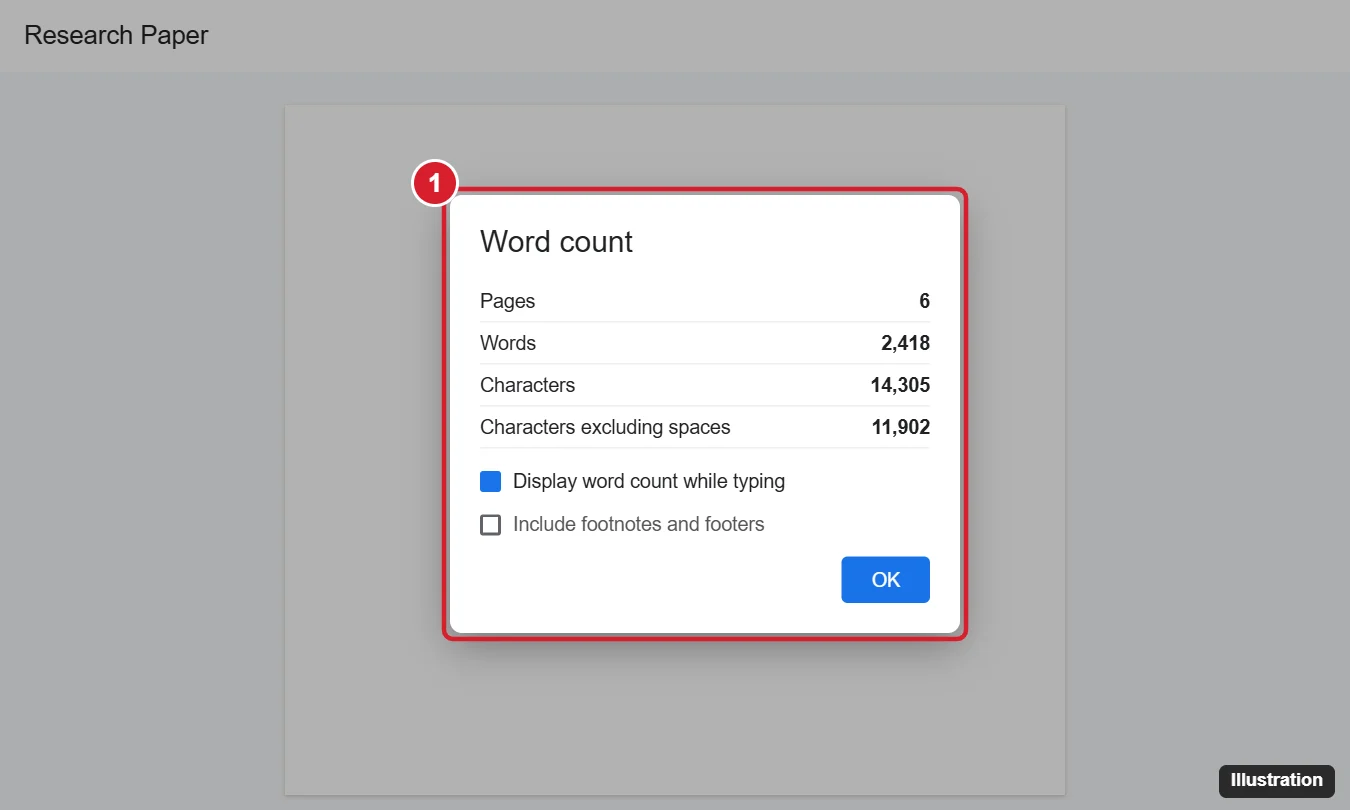Select the Word count dialog heading
Screen dimensions: 1350x810
[556, 242]
